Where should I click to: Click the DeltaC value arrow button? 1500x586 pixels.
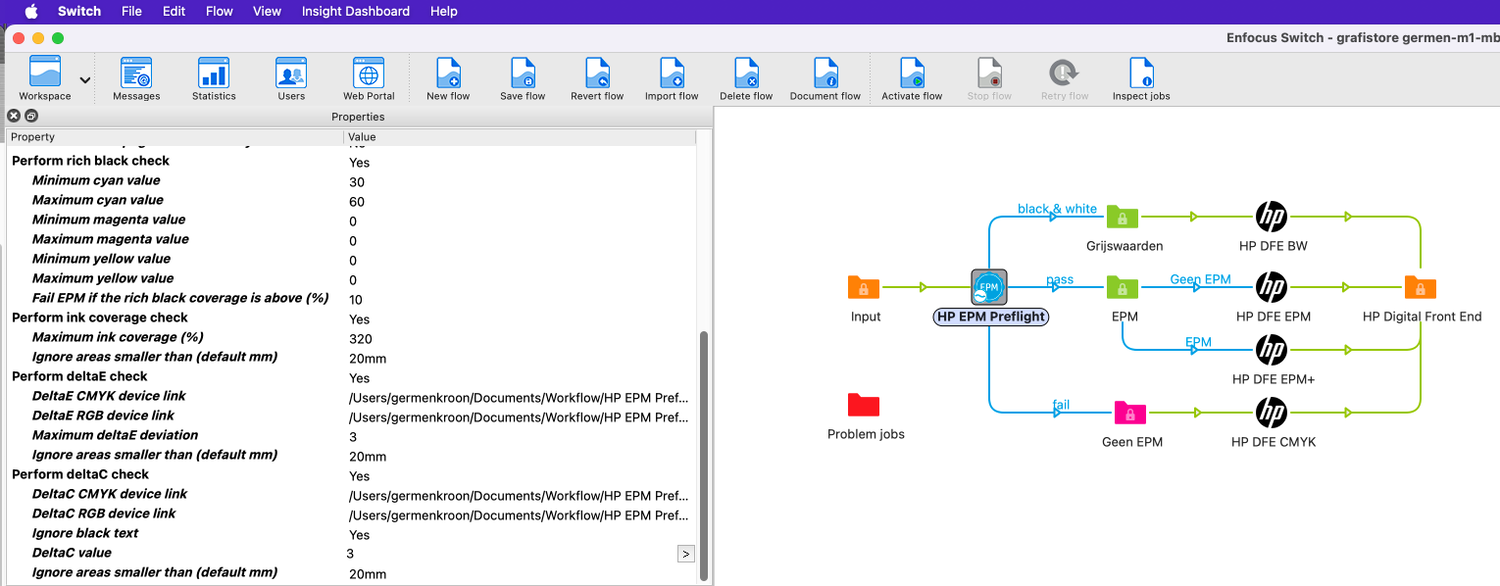686,553
